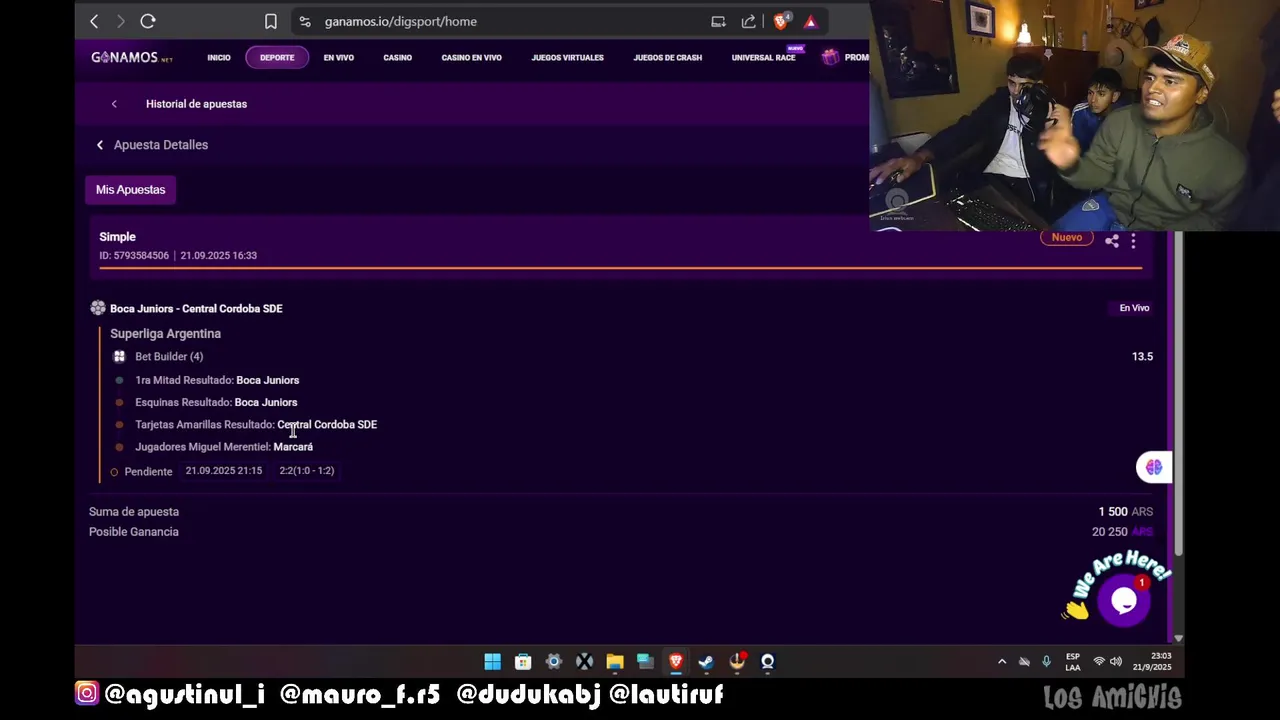The width and height of the screenshot is (1280, 720).
Task: Open volume control in tray
Action: (x=1116, y=661)
